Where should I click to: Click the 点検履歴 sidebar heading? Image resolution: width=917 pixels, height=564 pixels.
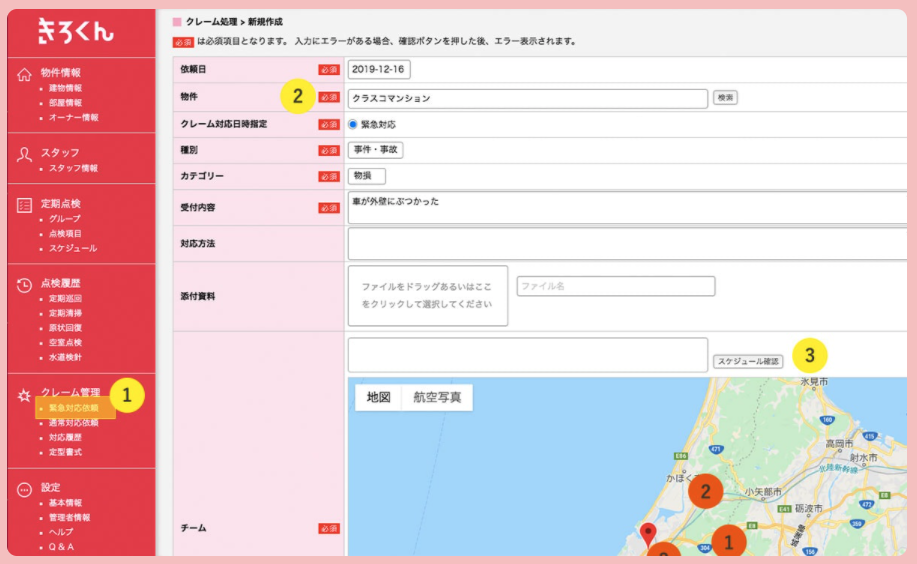(61, 283)
